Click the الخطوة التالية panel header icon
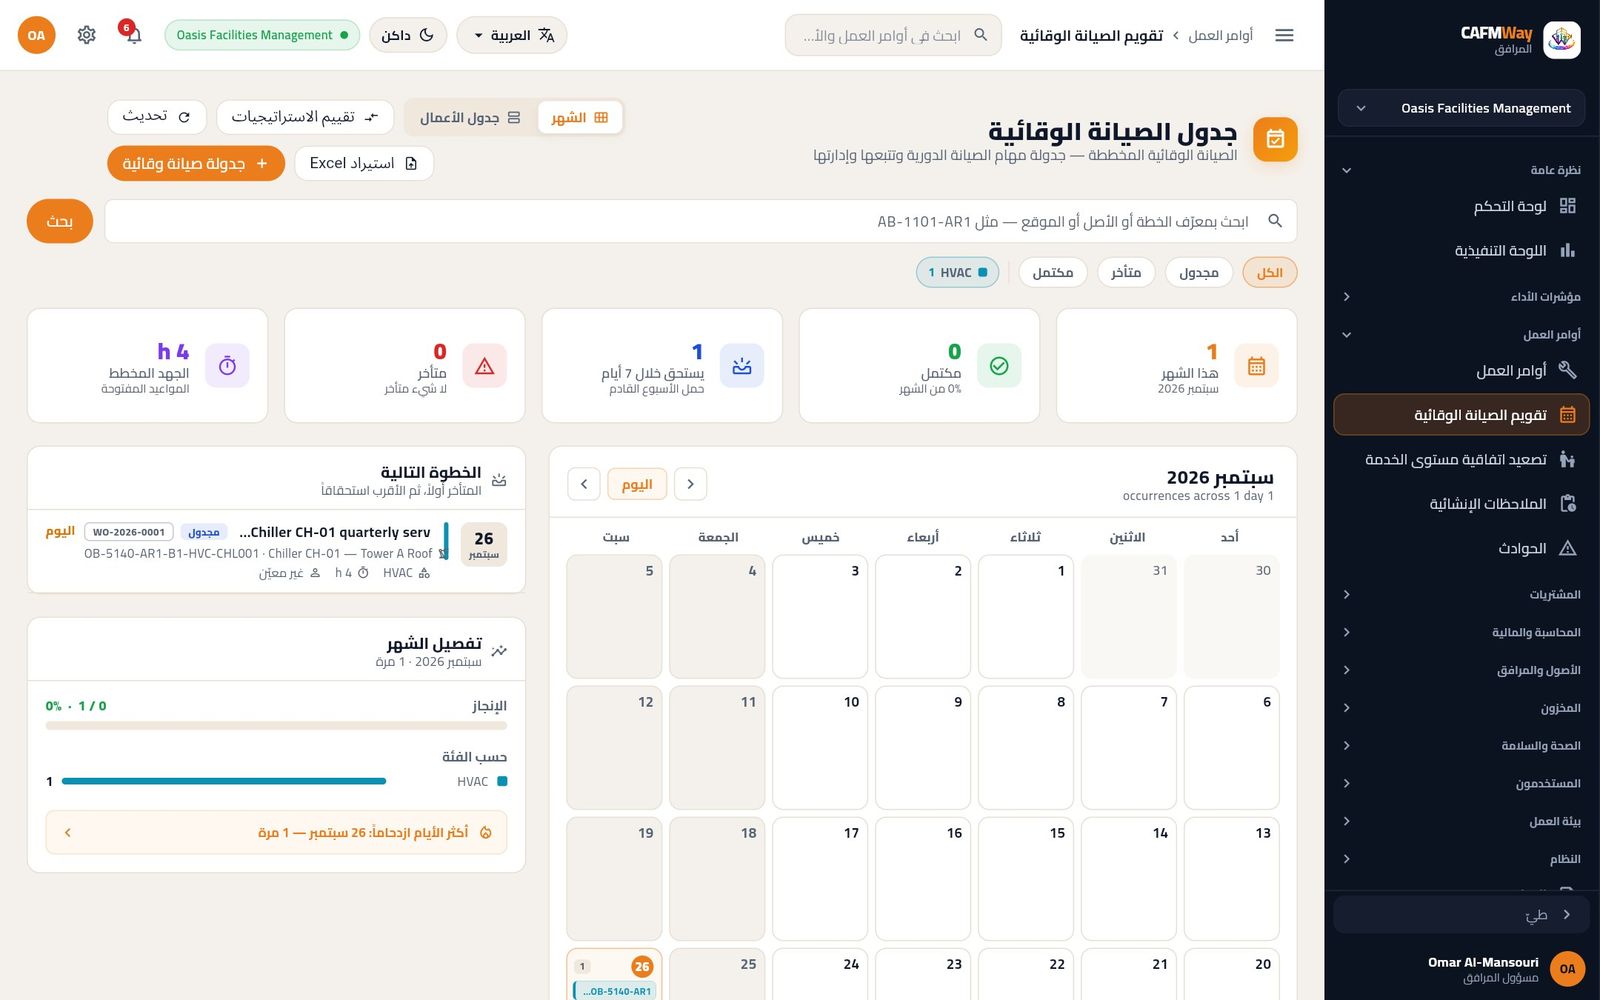Image resolution: width=1600 pixels, height=1000 pixels. coord(499,481)
